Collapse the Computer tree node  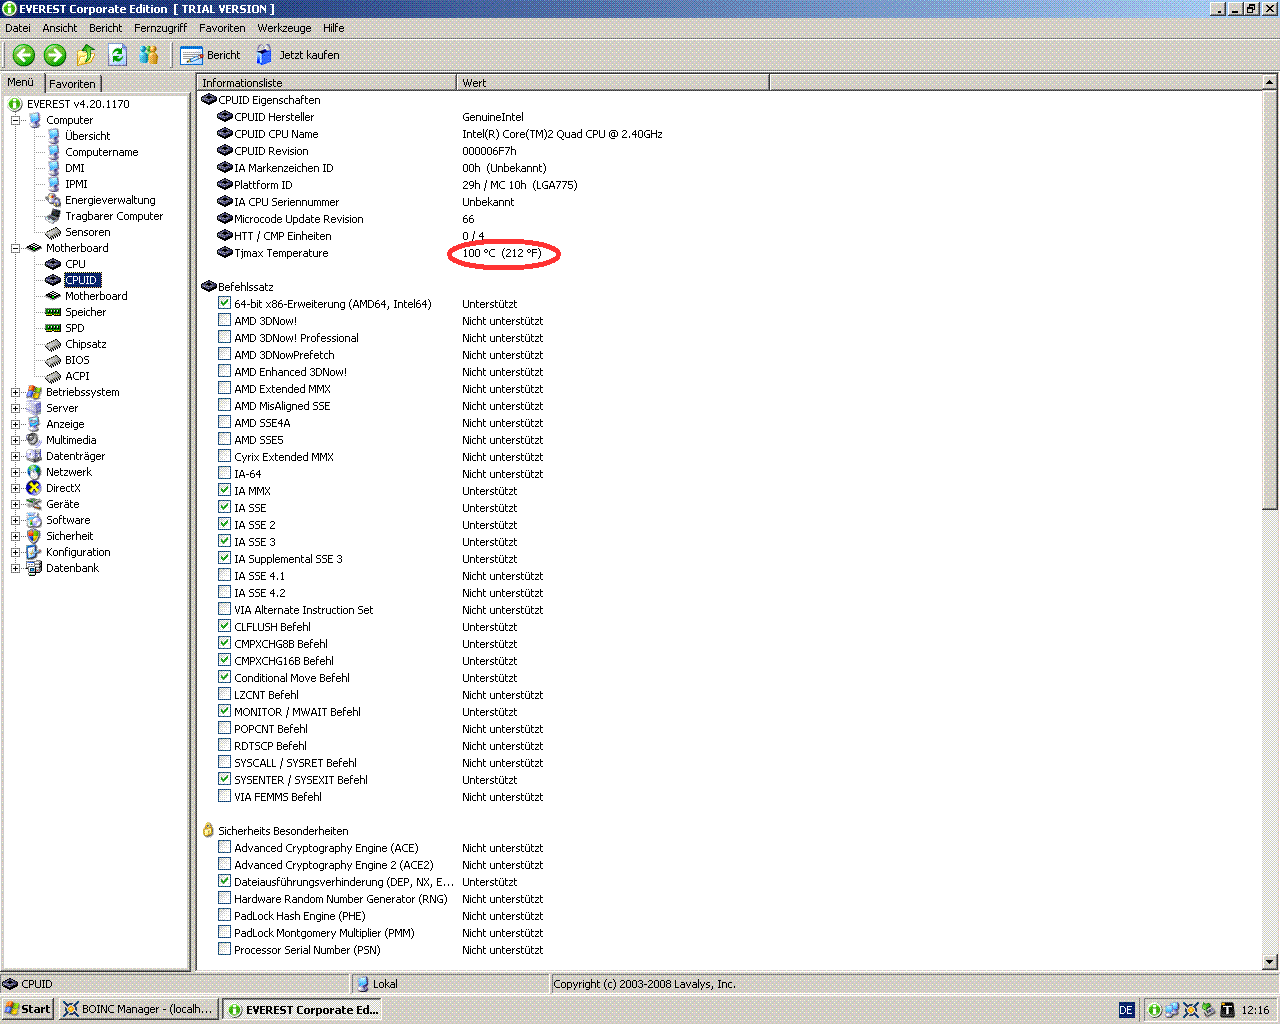15,120
